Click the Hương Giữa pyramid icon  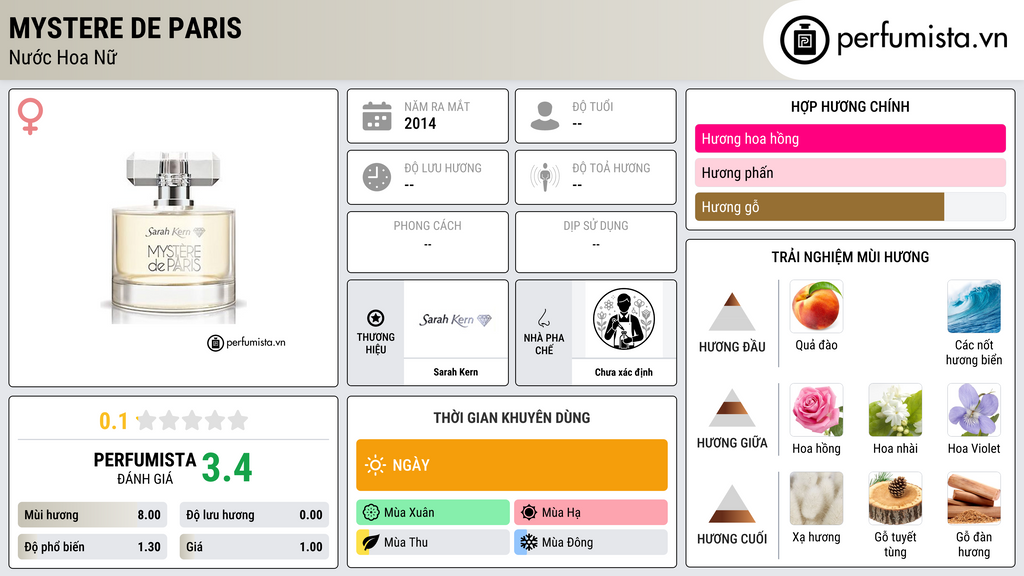(732, 408)
